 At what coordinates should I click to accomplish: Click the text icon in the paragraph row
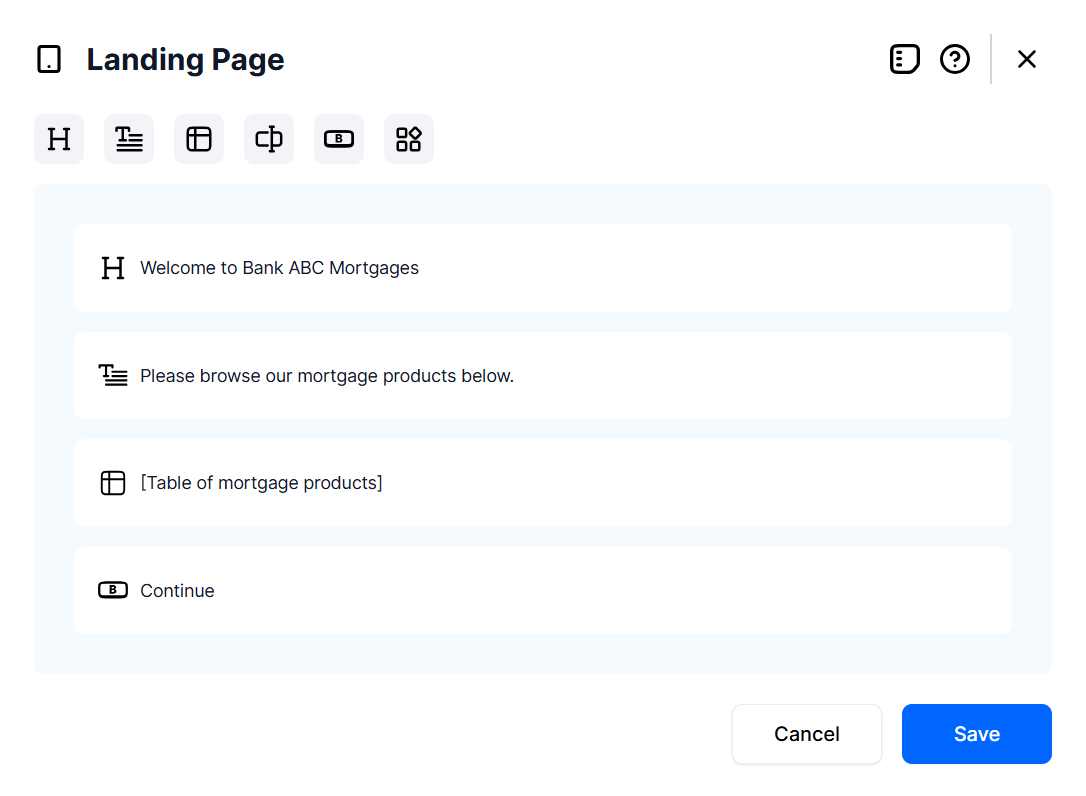[x=113, y=376]
